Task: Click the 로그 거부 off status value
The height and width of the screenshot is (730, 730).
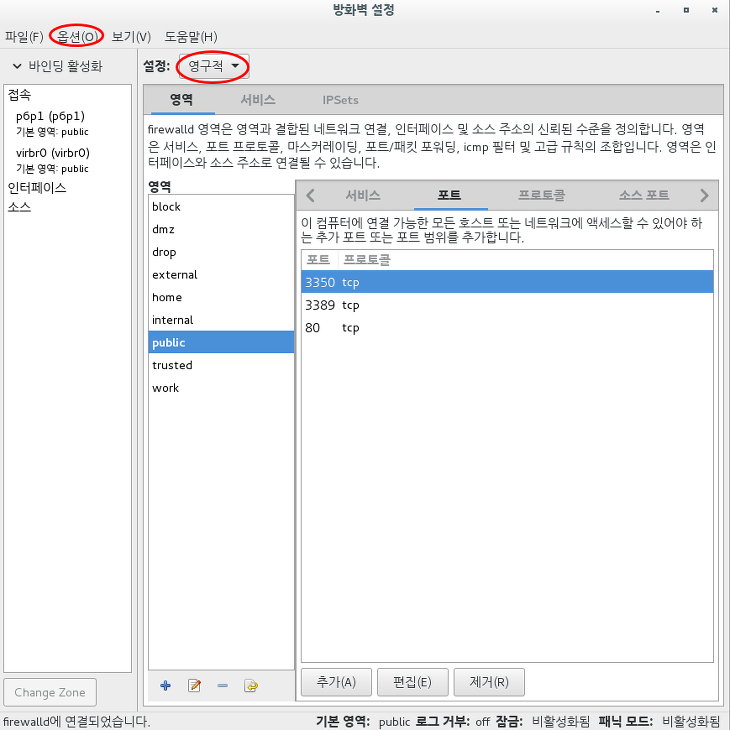Action: (x=483, y=722)
